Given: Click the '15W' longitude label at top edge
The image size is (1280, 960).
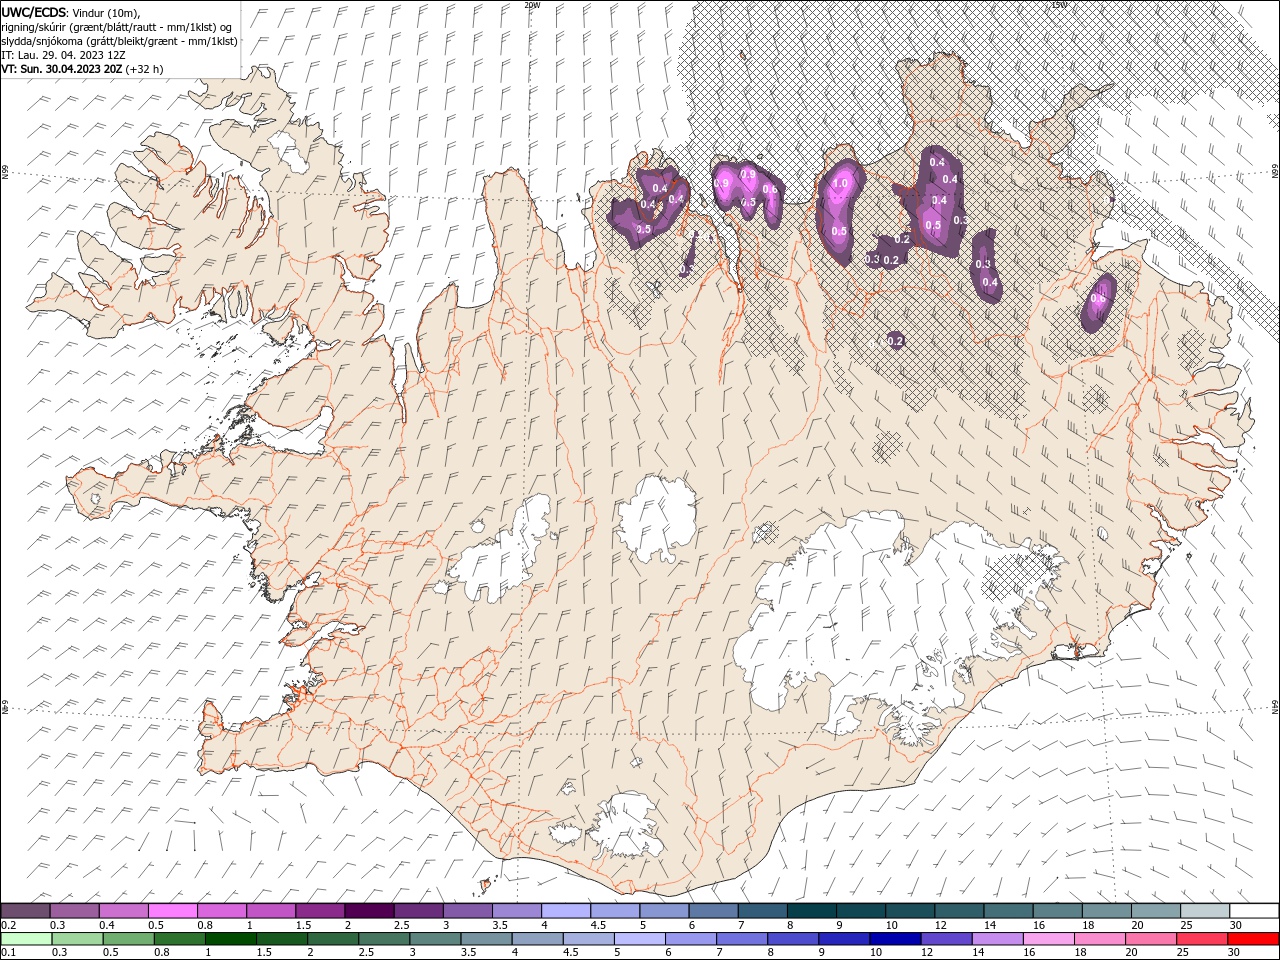Looking at the screenshot, I should pos(1059,5).
